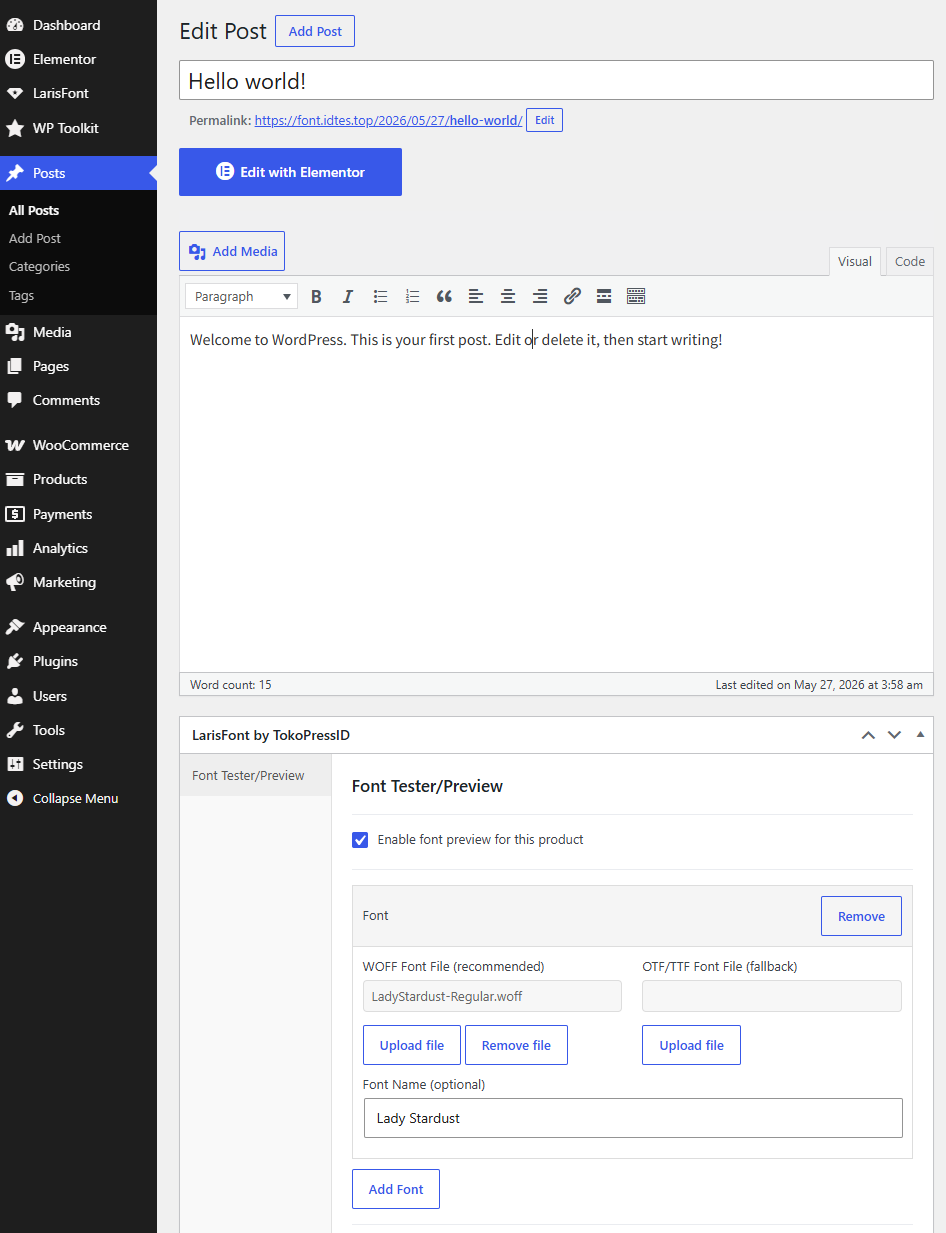Upload a WOFF font file

pyautogui.click(x=411, y=1045)
